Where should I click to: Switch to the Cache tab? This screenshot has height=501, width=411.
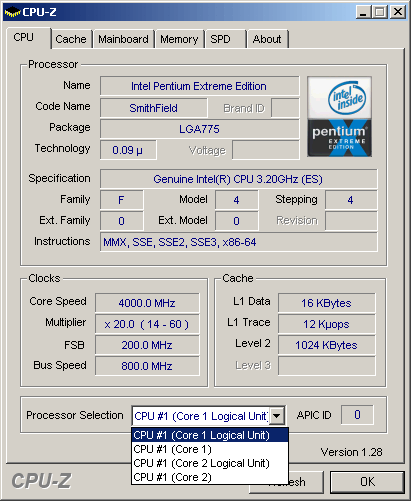[x=71, y=39]
